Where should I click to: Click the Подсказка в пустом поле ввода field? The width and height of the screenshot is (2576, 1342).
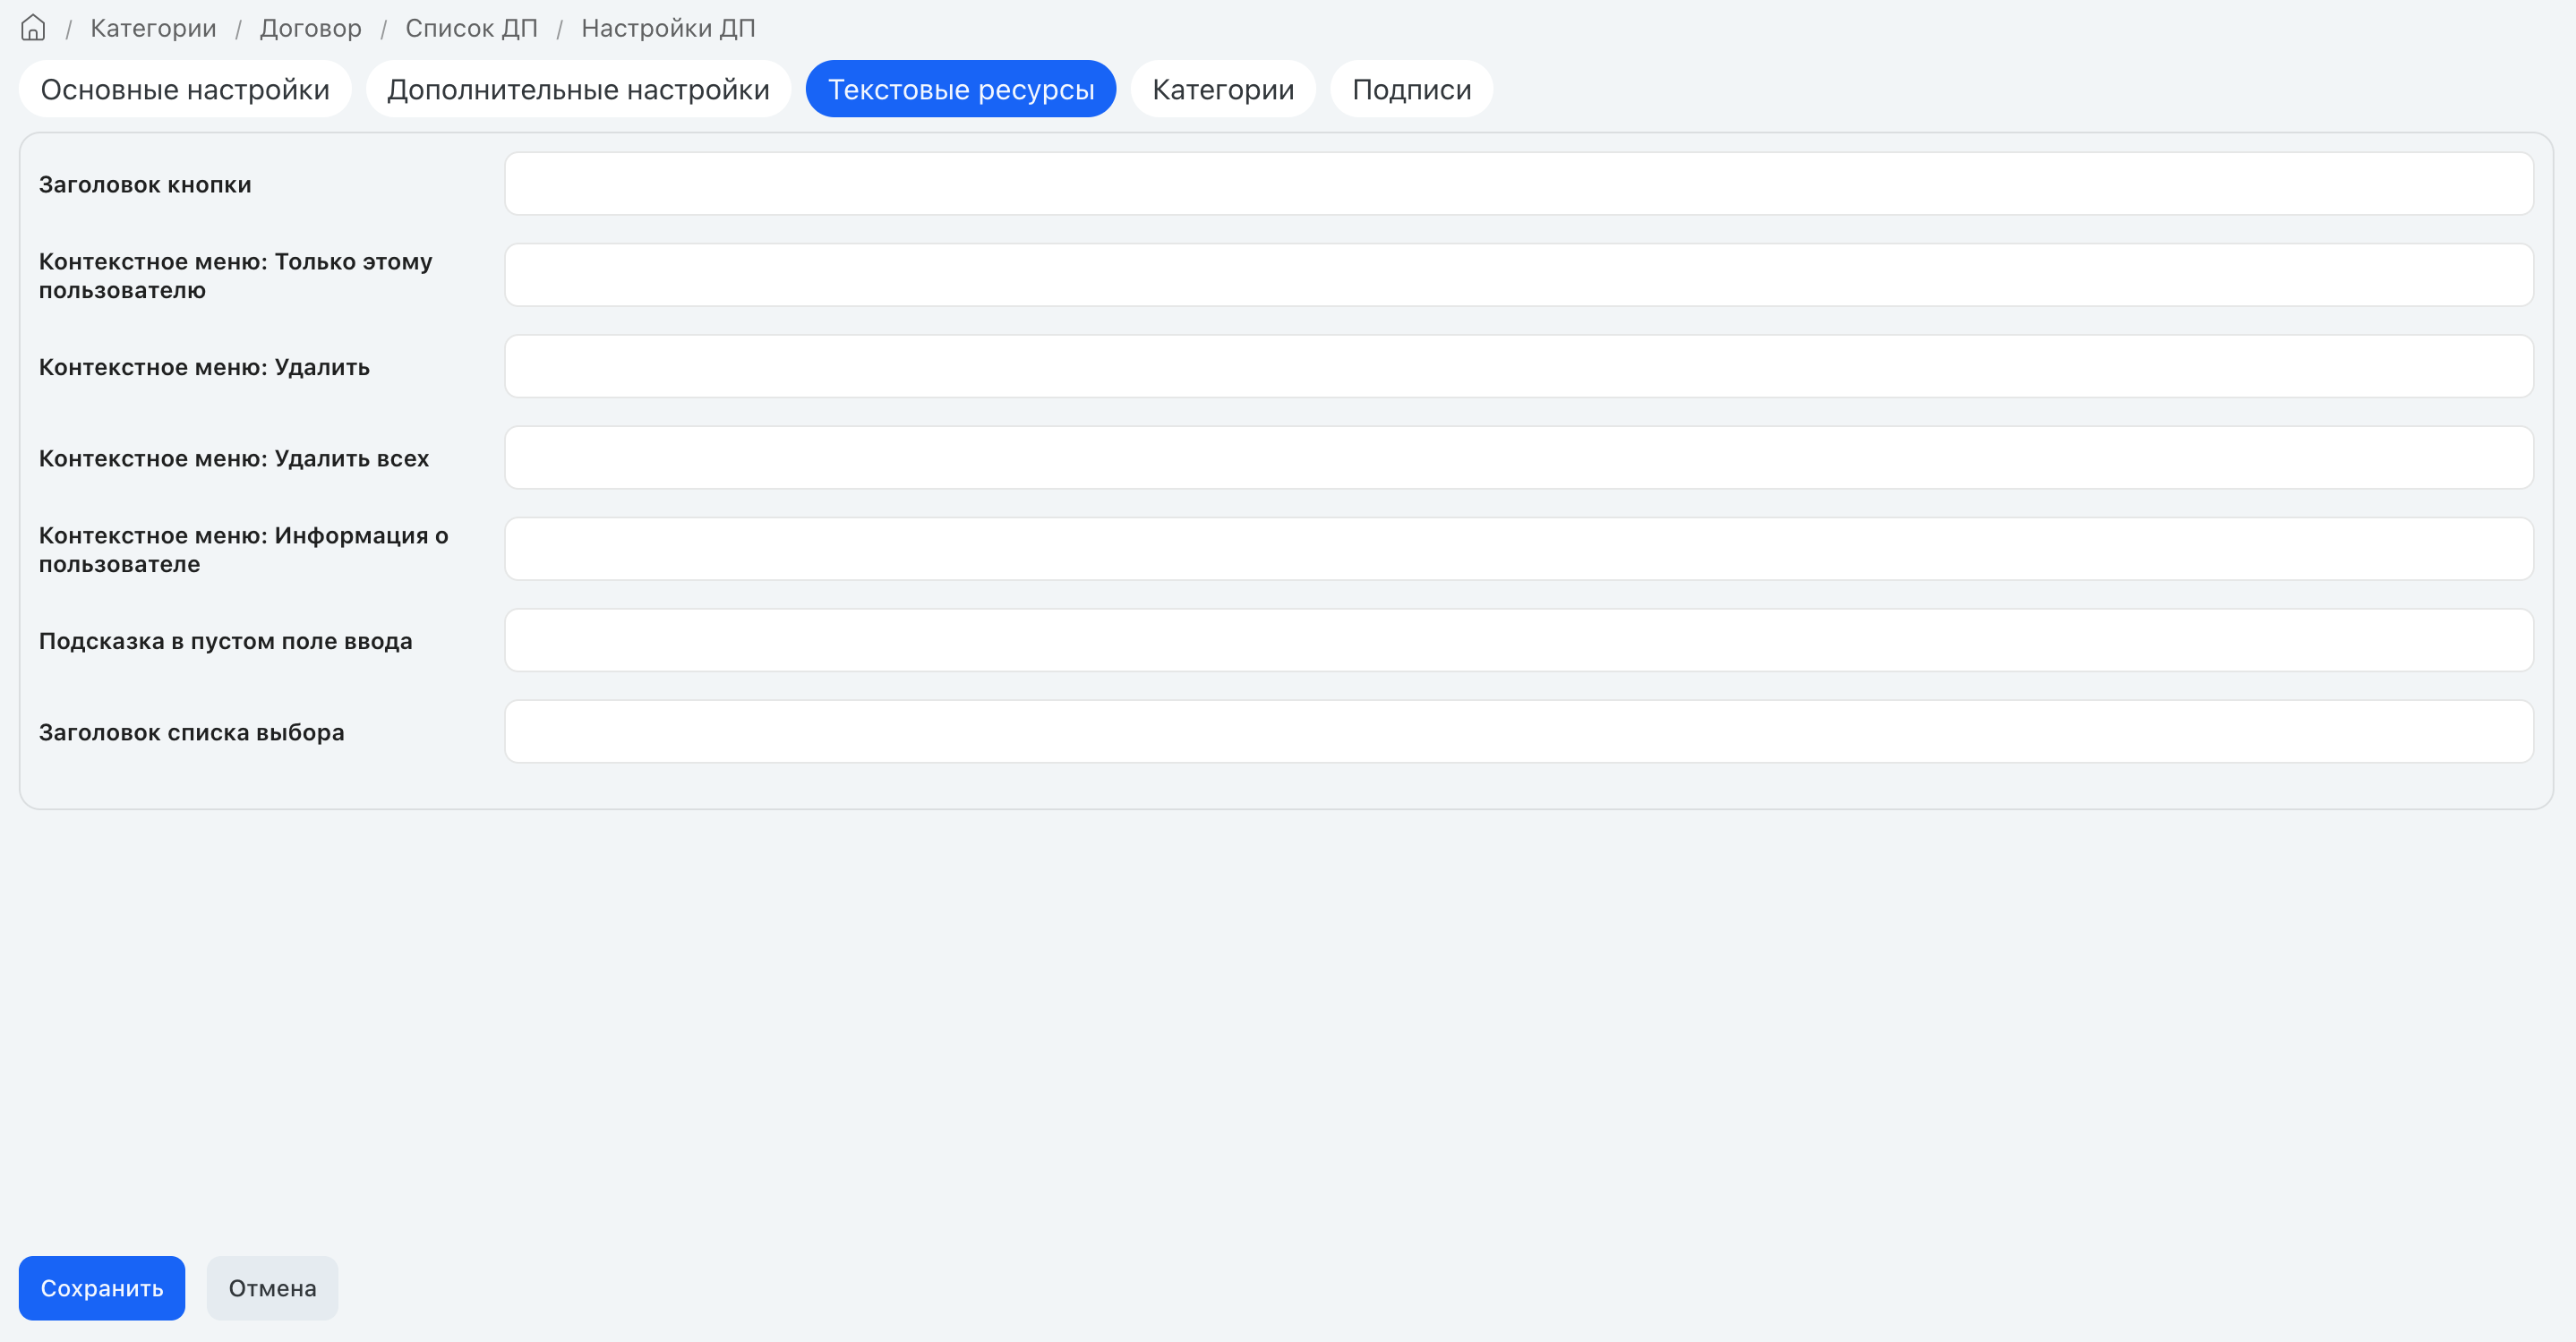(1518, 640)
